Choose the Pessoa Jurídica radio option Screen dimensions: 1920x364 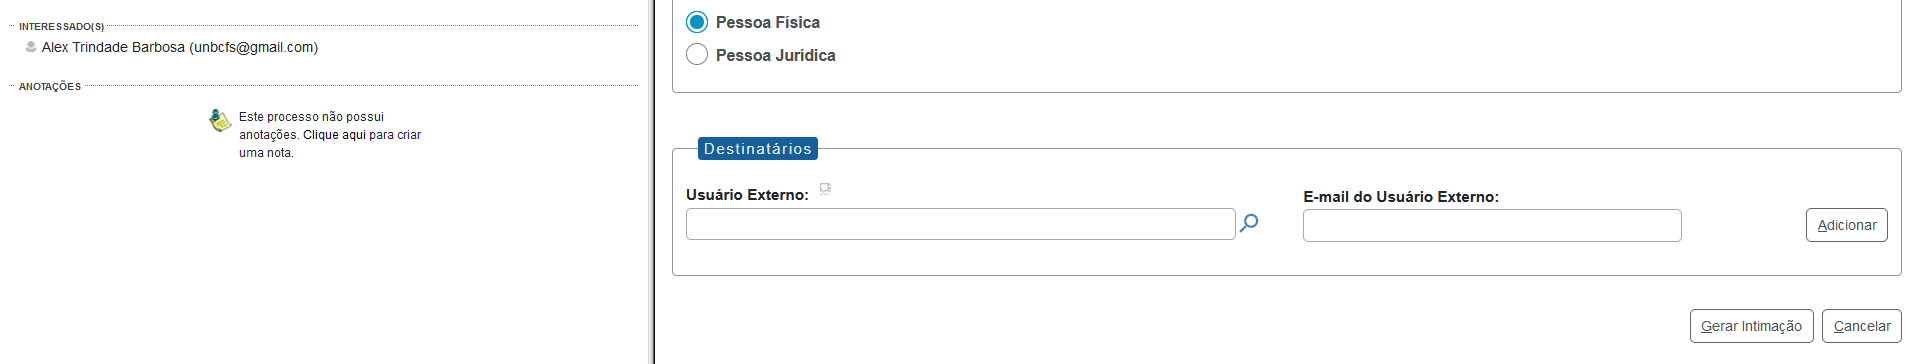[x=697, y=54]
